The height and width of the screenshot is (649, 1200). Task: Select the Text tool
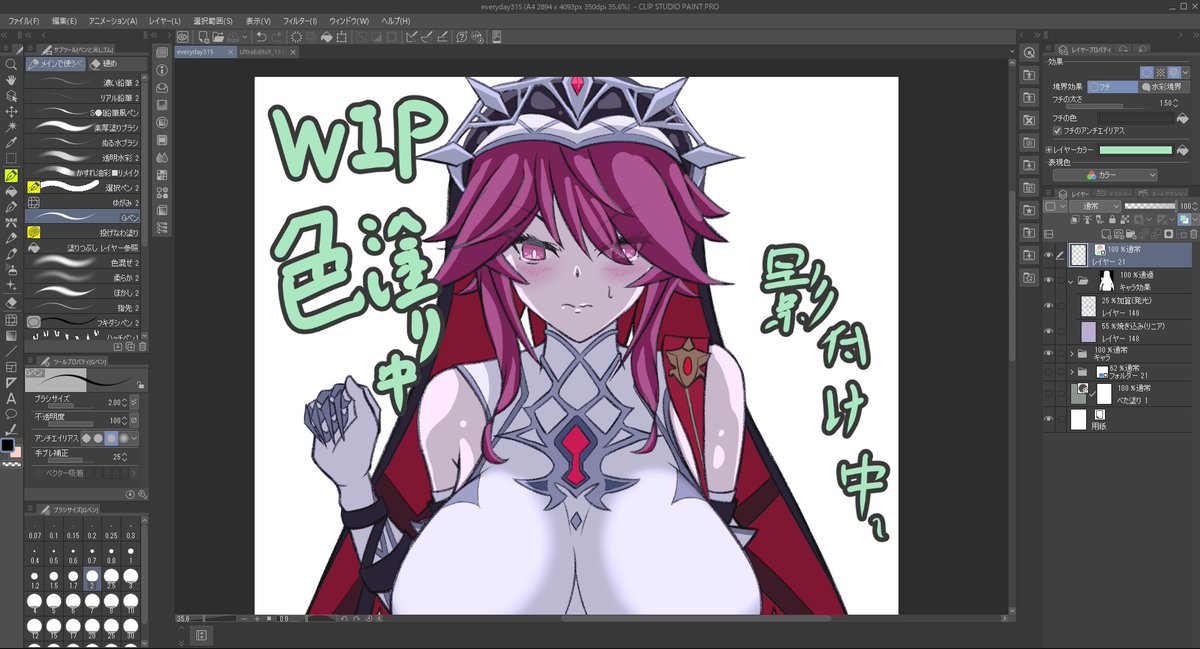pyautogui.click(x=11, y=397)
